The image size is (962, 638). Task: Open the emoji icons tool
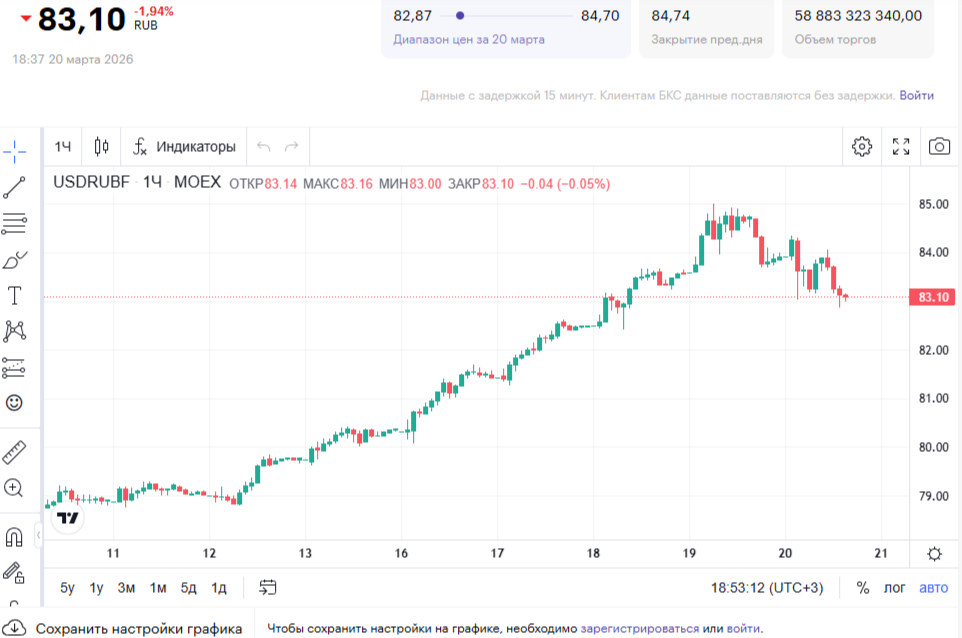click(x=15, y=403)
